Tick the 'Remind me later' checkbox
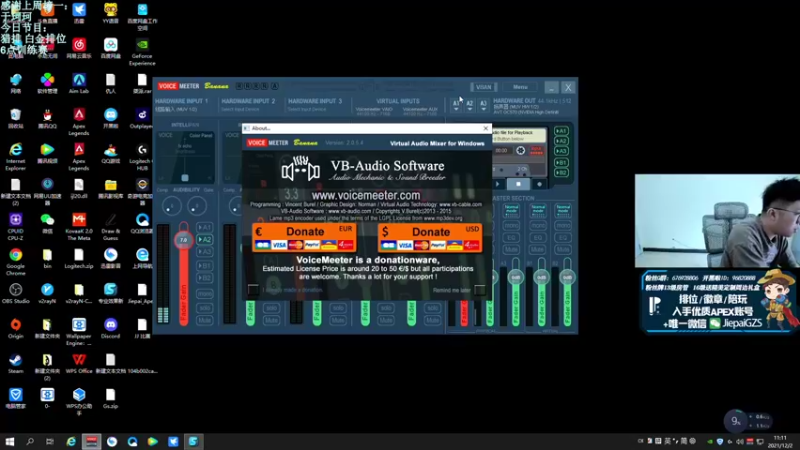The image size is (800, 450). pyautogui.click(x=480, y=290)
